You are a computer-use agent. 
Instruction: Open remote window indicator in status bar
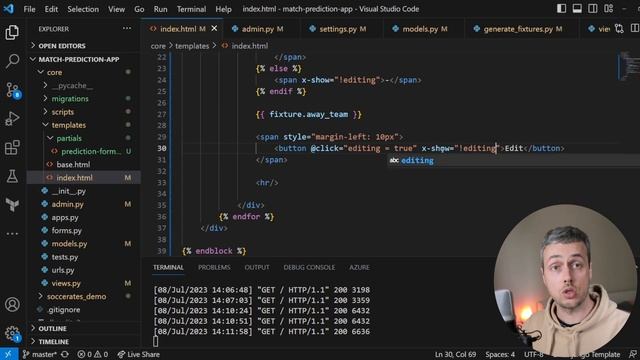click(x=9, y=354)
